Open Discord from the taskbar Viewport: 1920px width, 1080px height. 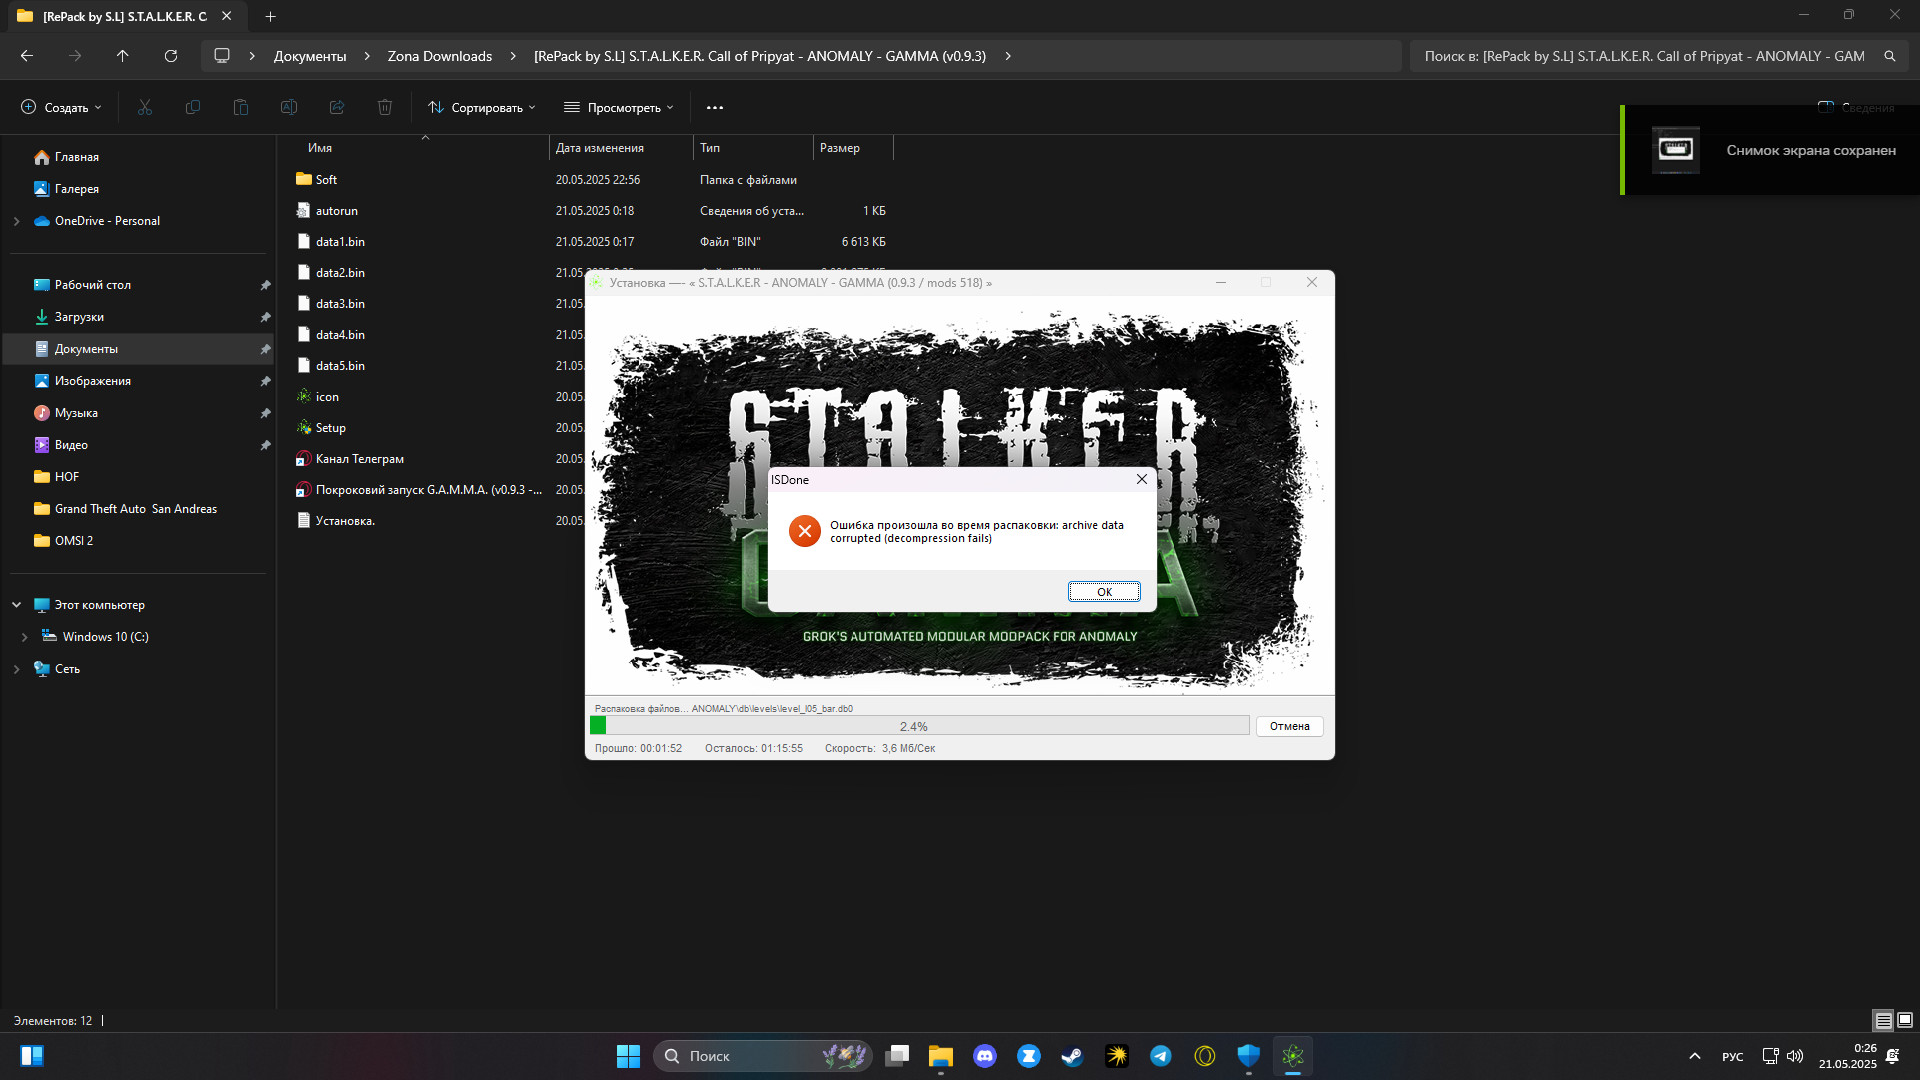985,1056
